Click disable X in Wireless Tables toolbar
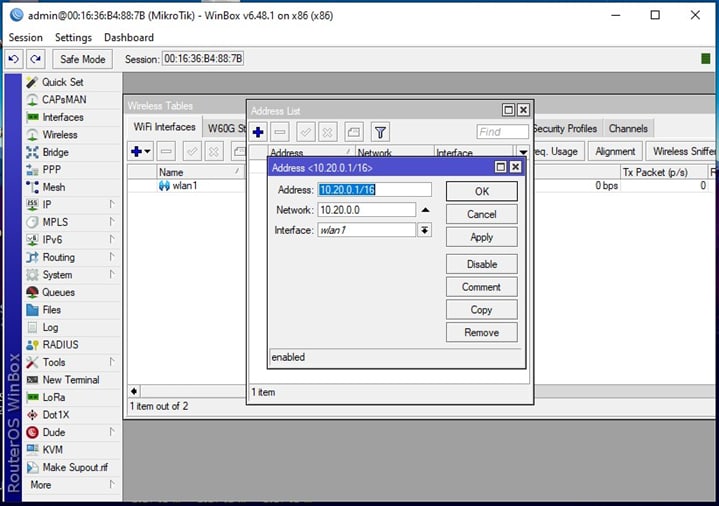Screen dimensions: 719x506 click(x=214, y=151)
